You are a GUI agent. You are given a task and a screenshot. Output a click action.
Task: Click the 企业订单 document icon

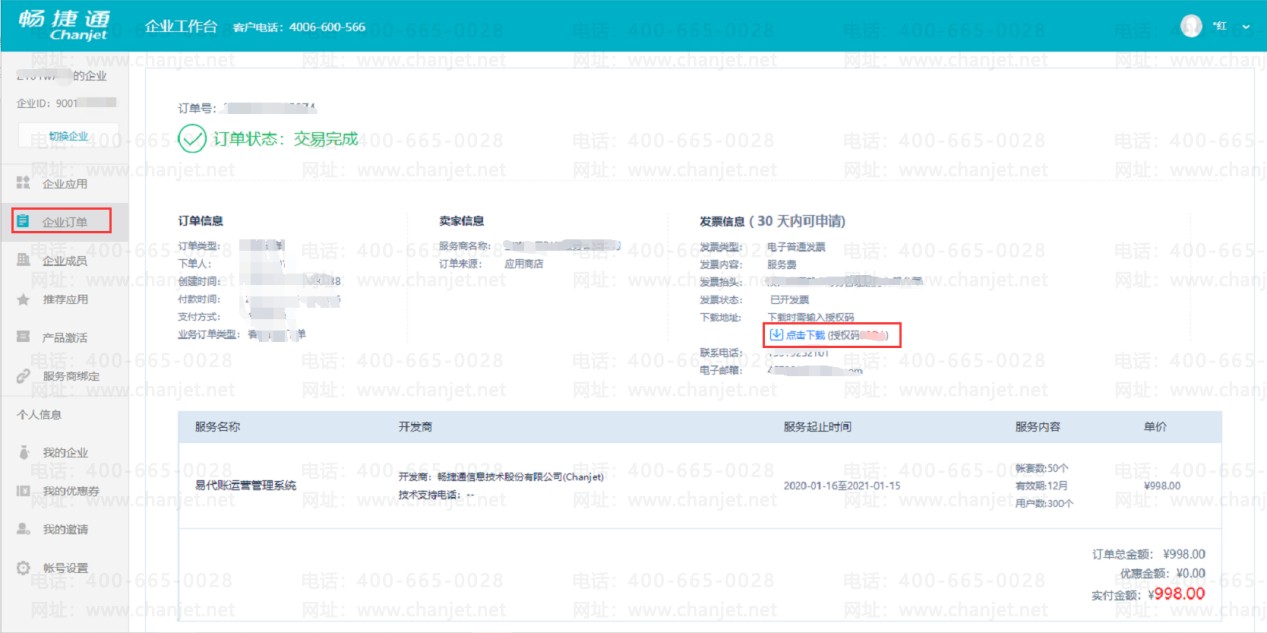tap(24, 221)
